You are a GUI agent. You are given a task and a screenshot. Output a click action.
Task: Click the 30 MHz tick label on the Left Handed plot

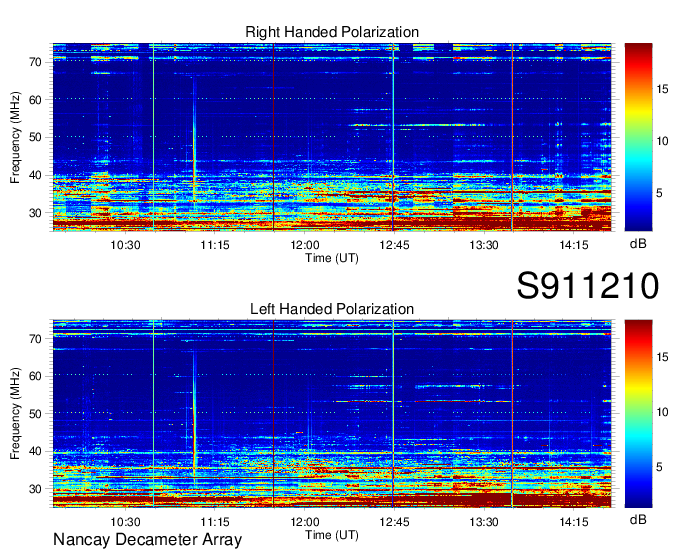(x=36, y=490)
